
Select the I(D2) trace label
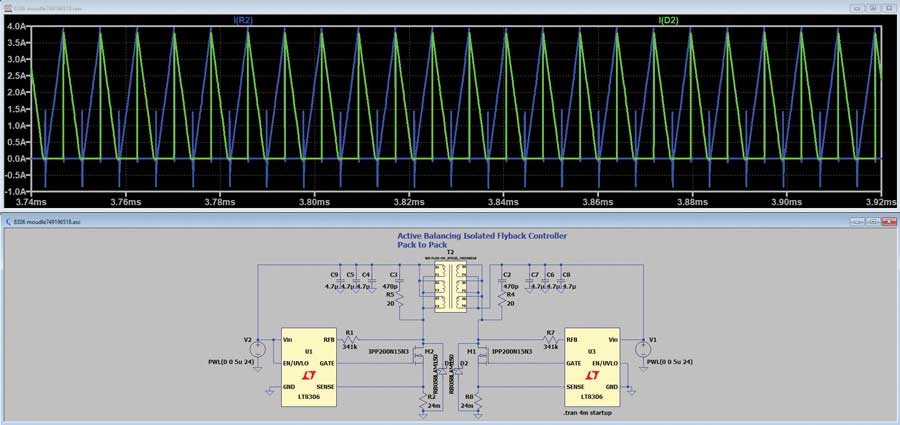coord(668,18)
